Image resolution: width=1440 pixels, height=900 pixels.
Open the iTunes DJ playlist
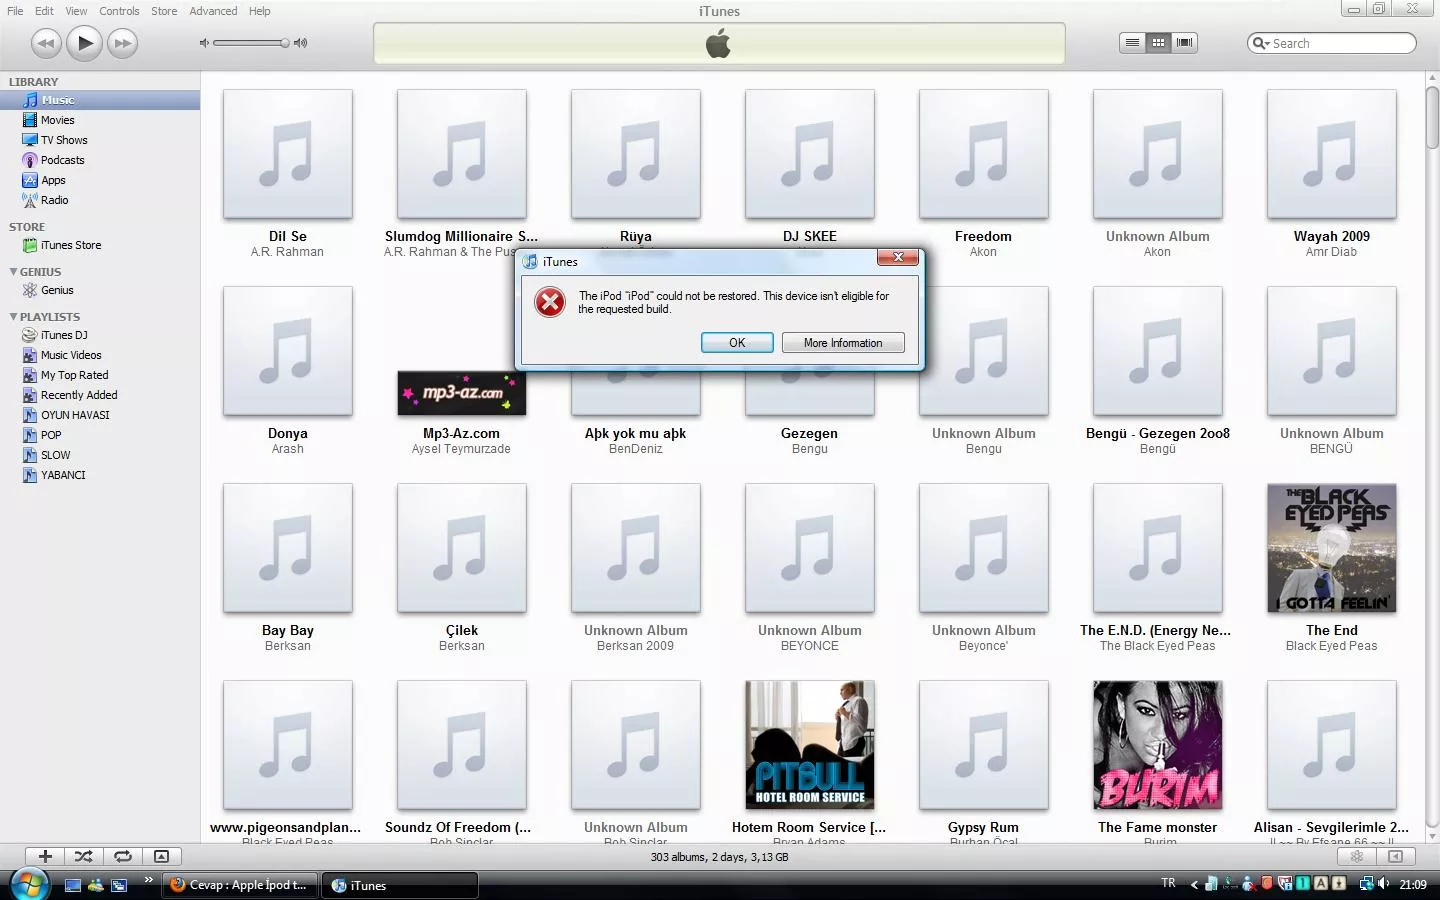coord(100,335)
